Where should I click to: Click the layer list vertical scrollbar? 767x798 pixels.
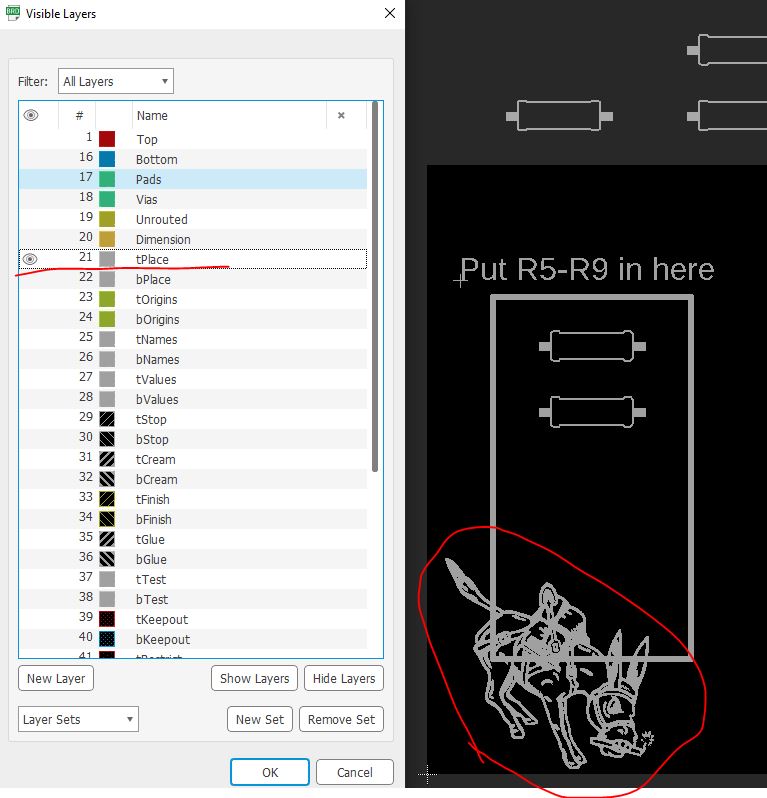[x=375, y=300]
